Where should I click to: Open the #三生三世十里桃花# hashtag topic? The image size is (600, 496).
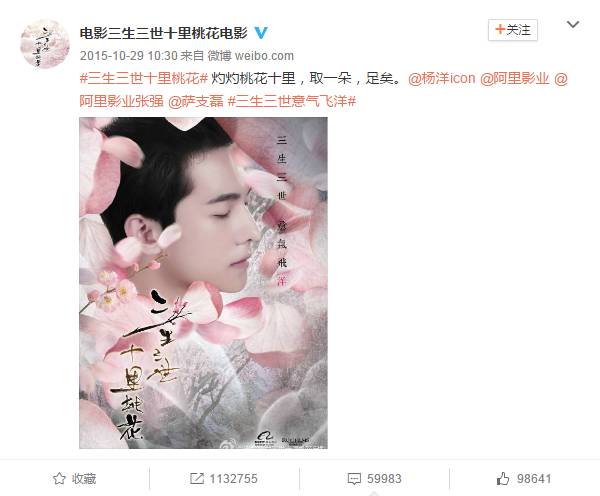click(143, 79)
